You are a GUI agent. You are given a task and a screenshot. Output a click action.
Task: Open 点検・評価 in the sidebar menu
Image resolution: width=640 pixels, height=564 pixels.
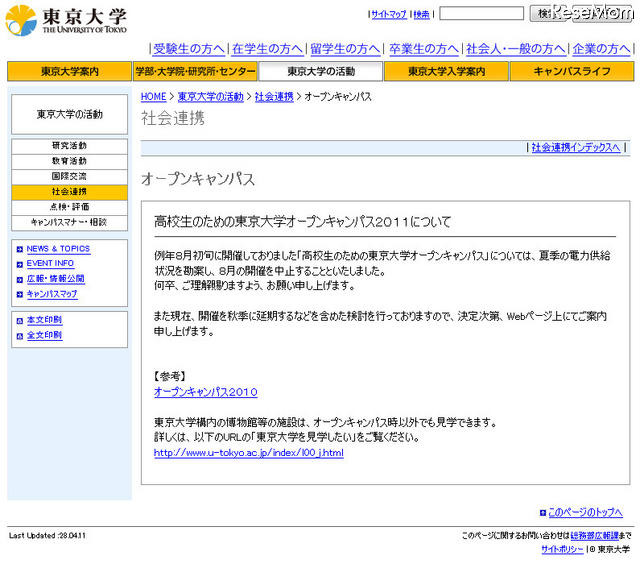[x=69, y=207]
